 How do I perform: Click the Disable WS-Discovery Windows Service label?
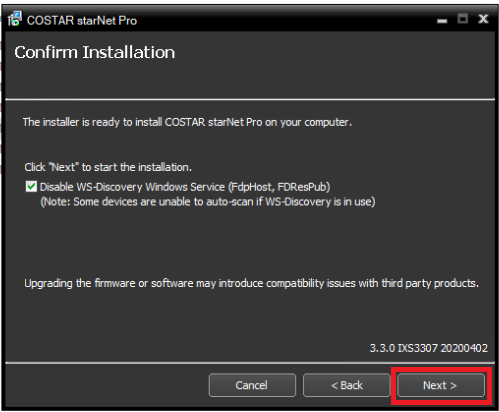click(185, 187)
